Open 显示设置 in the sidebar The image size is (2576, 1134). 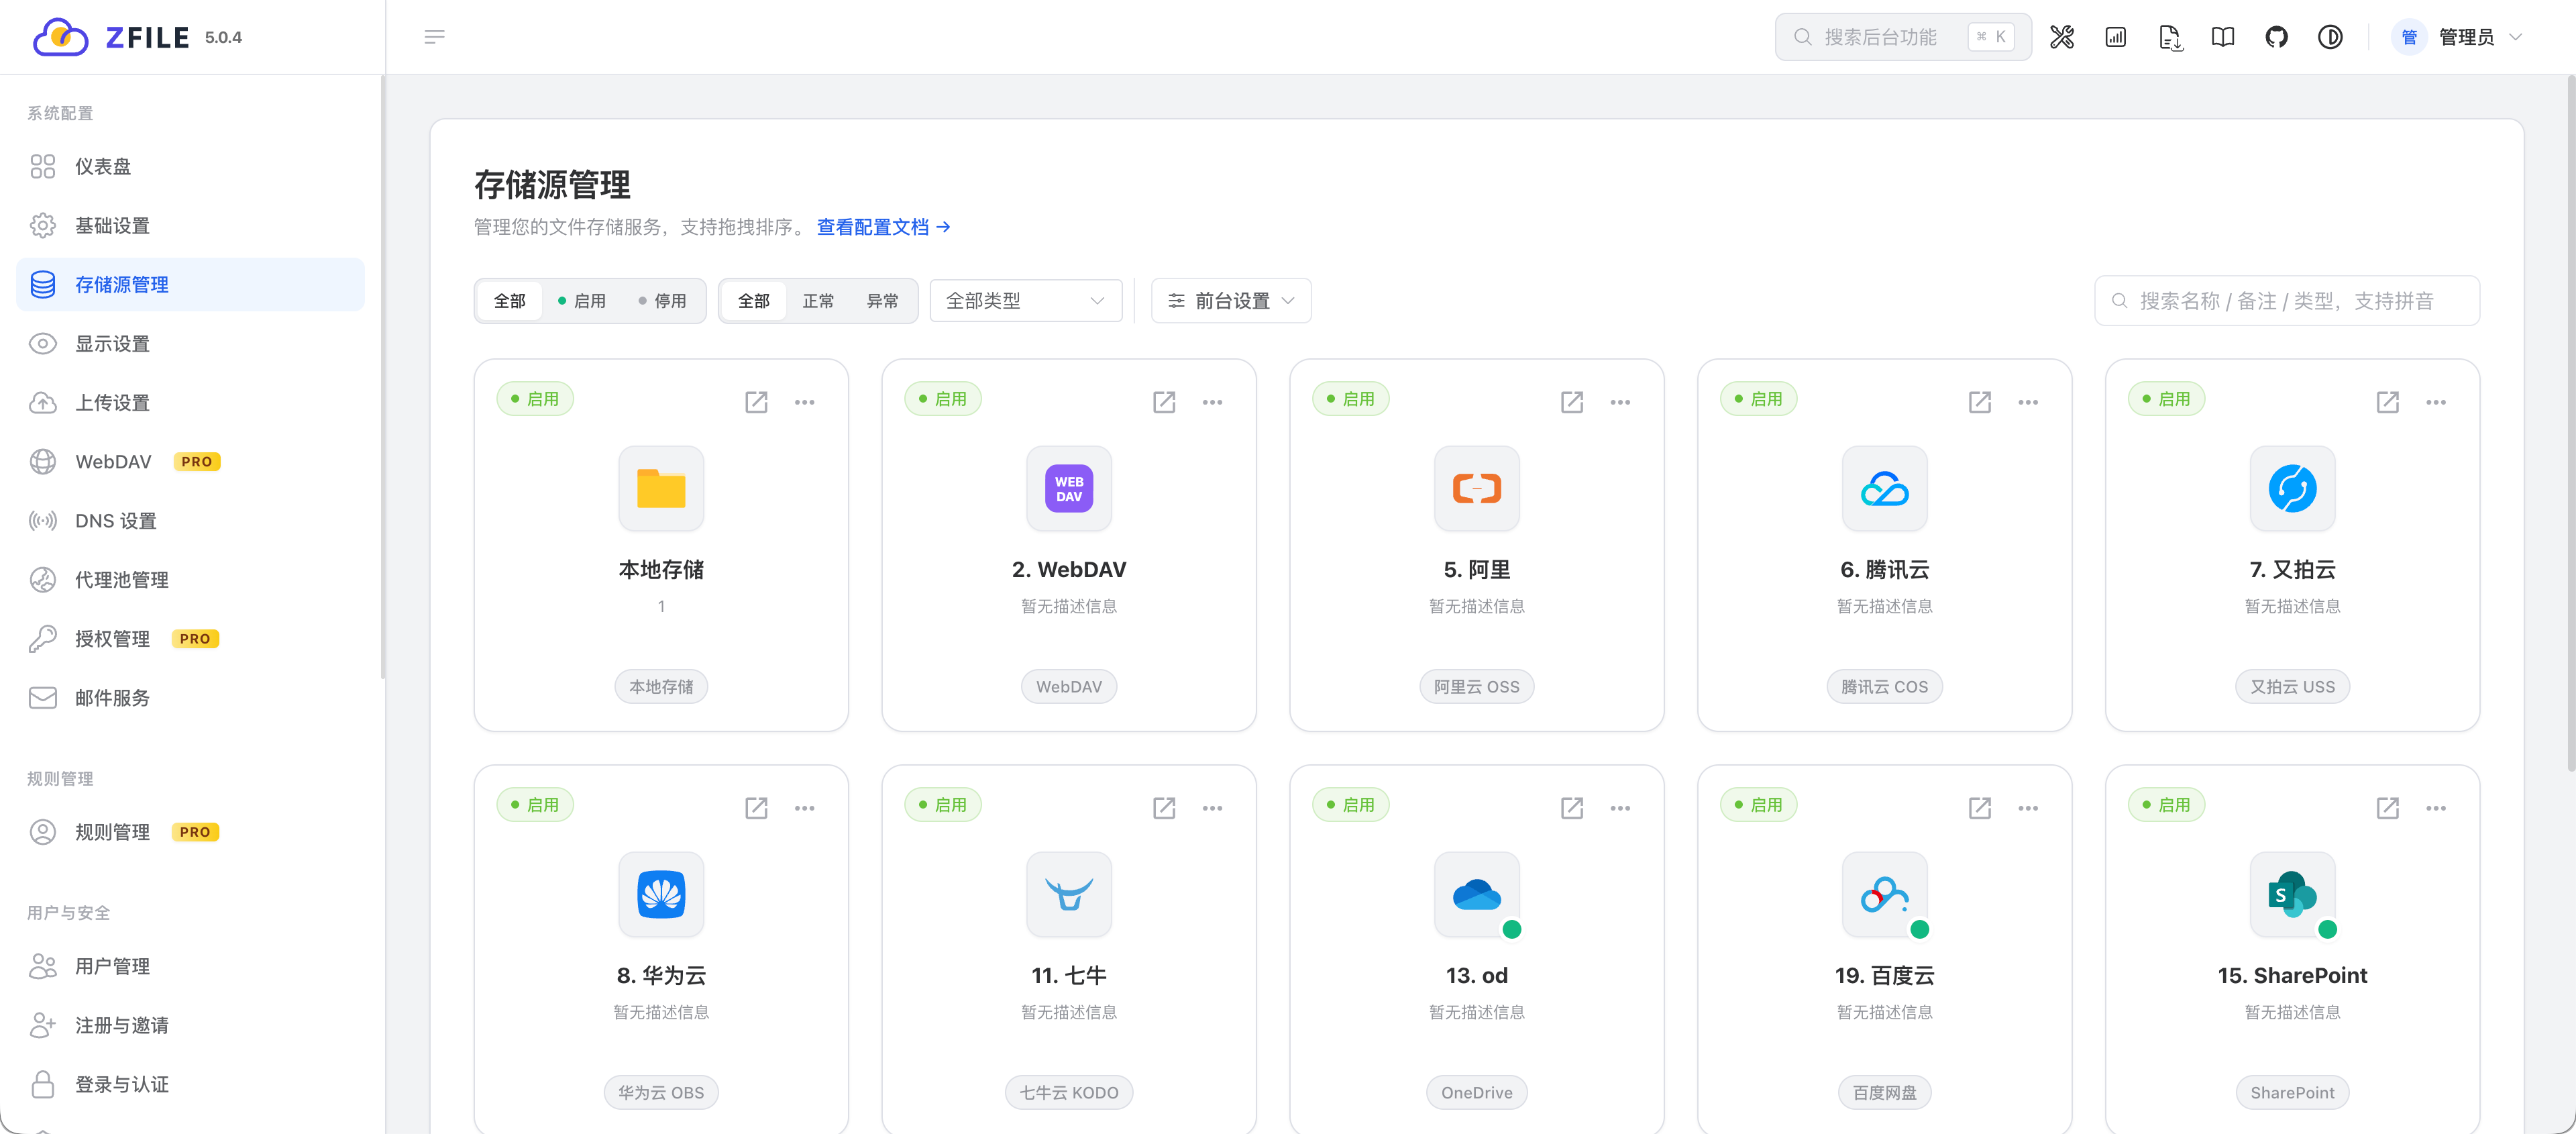[190, 343]
